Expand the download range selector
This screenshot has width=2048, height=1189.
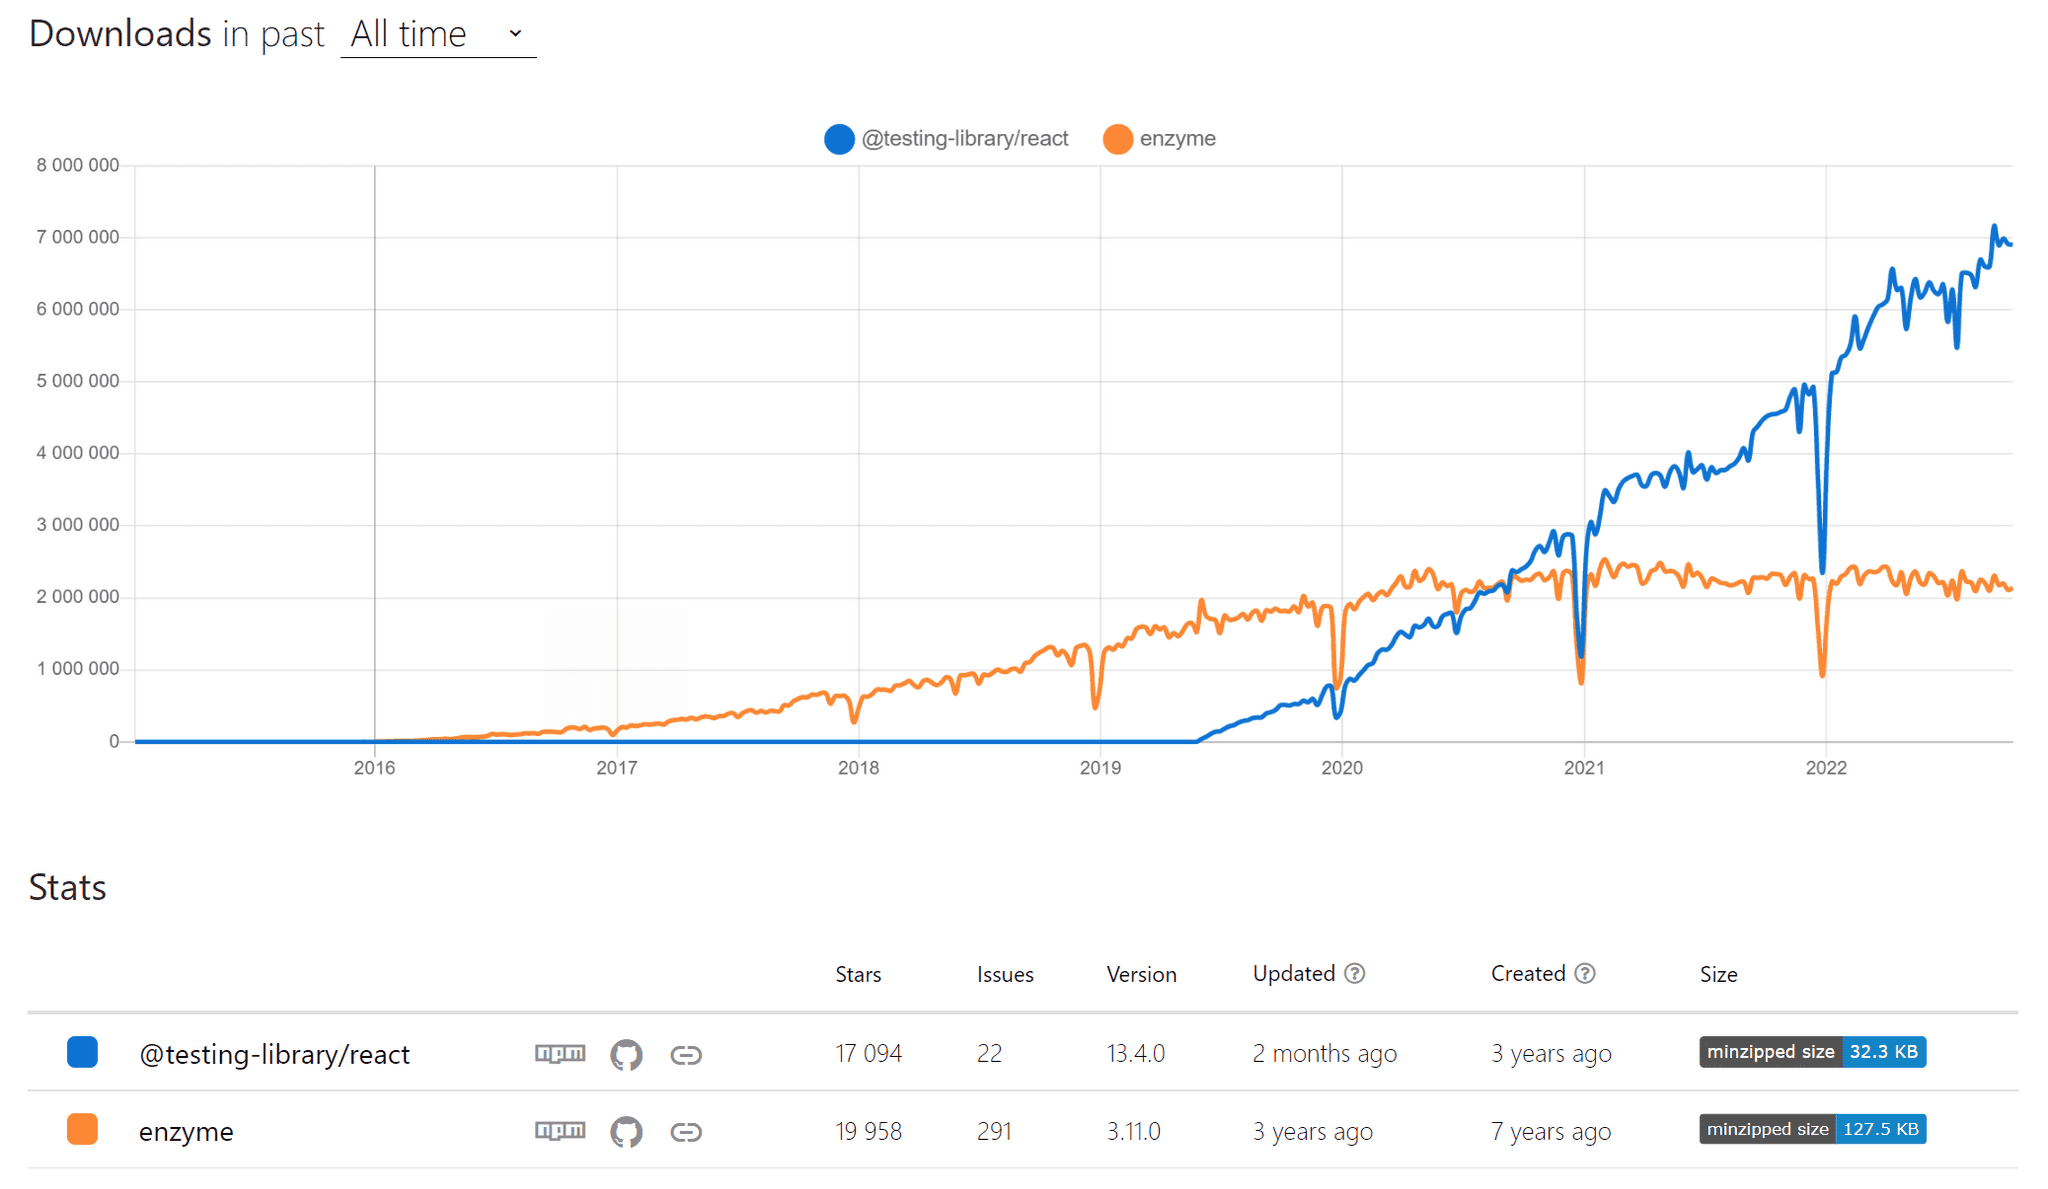point(437,33)
